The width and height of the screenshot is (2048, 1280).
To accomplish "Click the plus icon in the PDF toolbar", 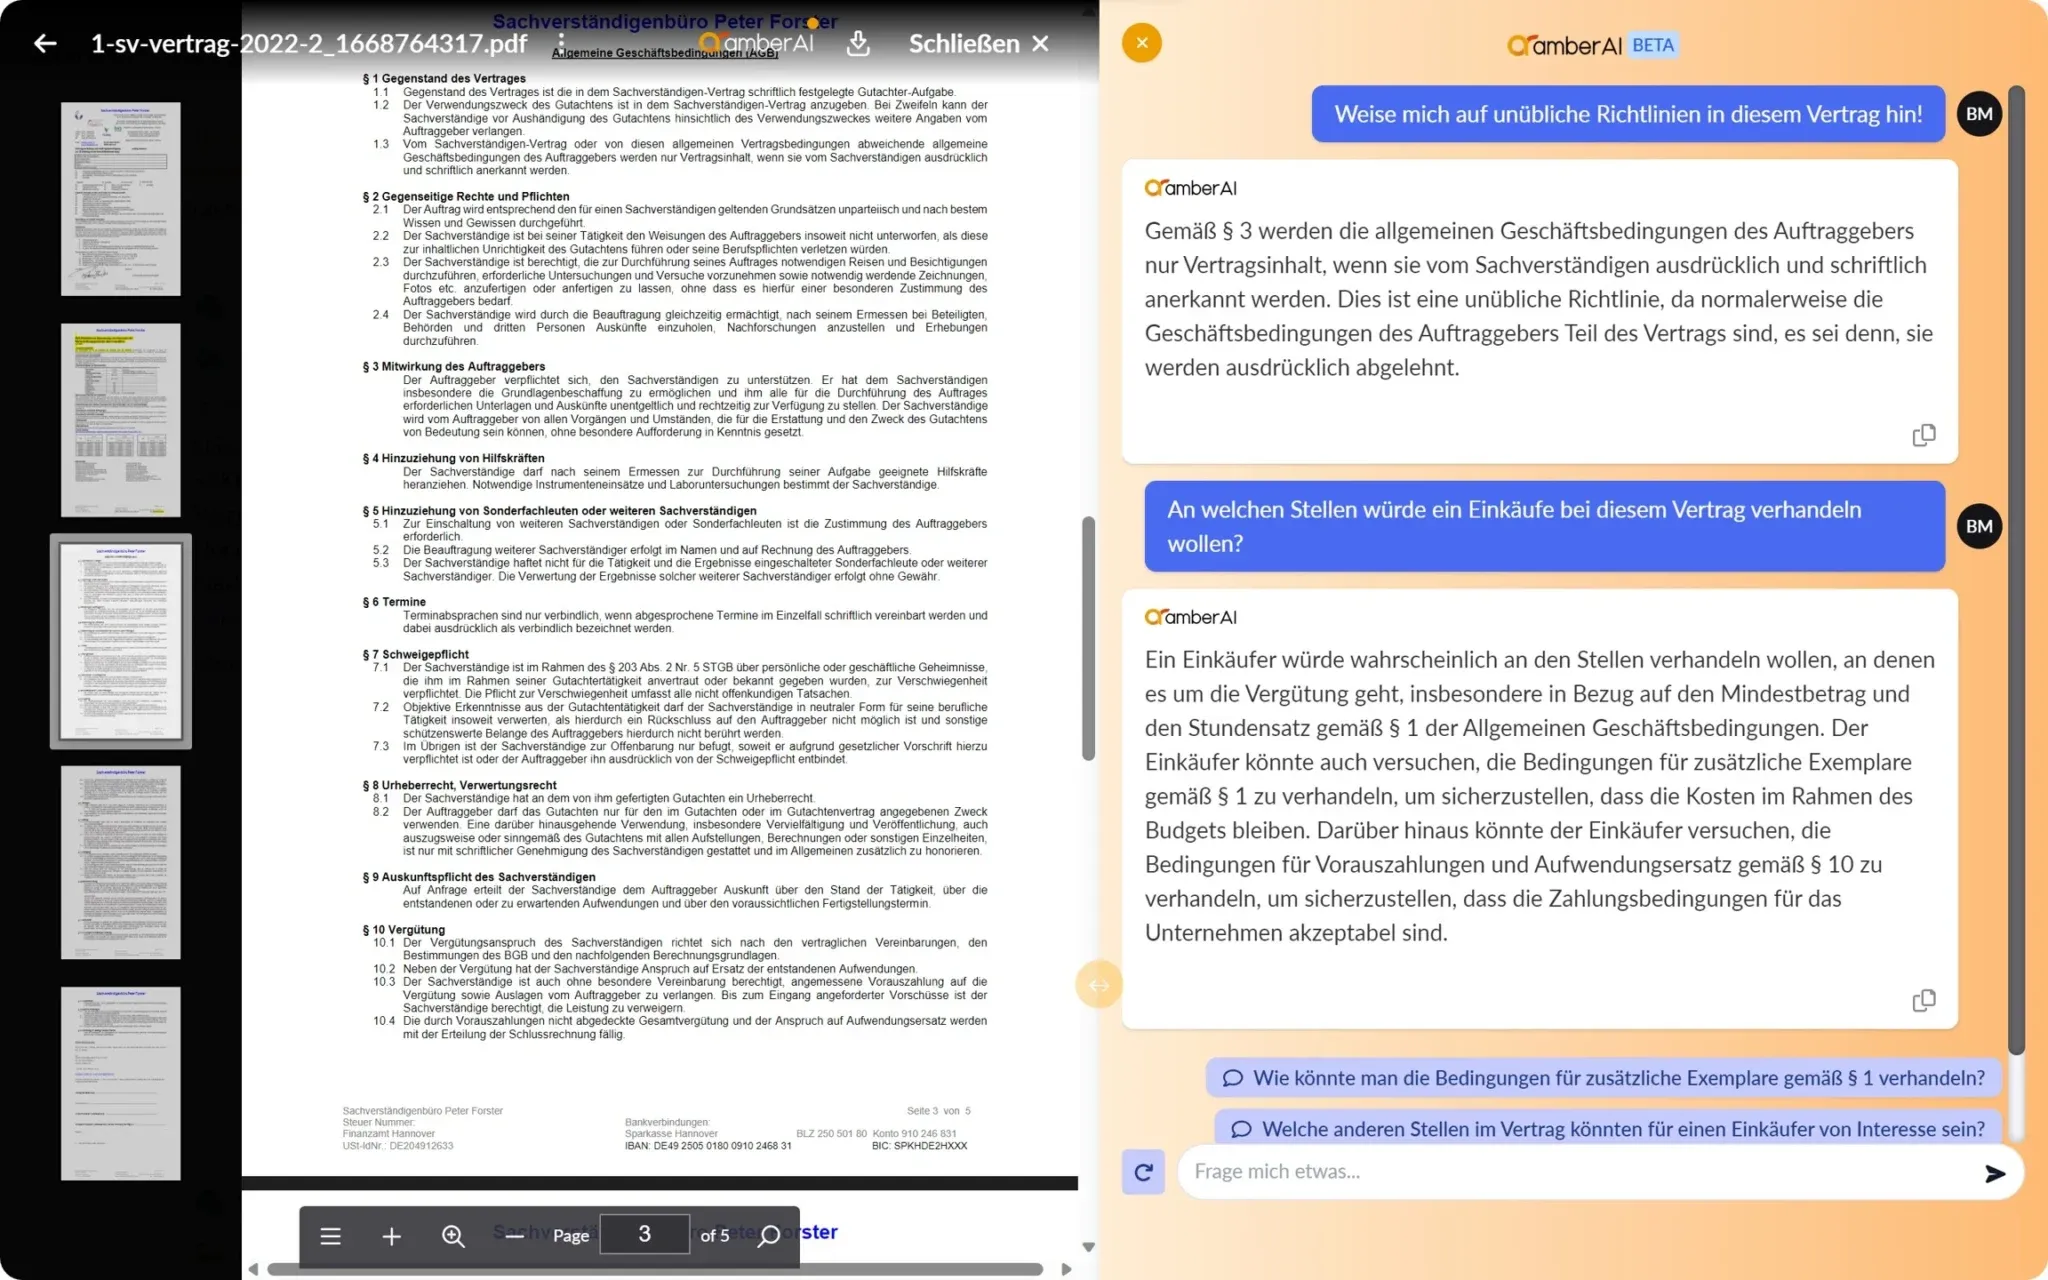I will 392,1236.
